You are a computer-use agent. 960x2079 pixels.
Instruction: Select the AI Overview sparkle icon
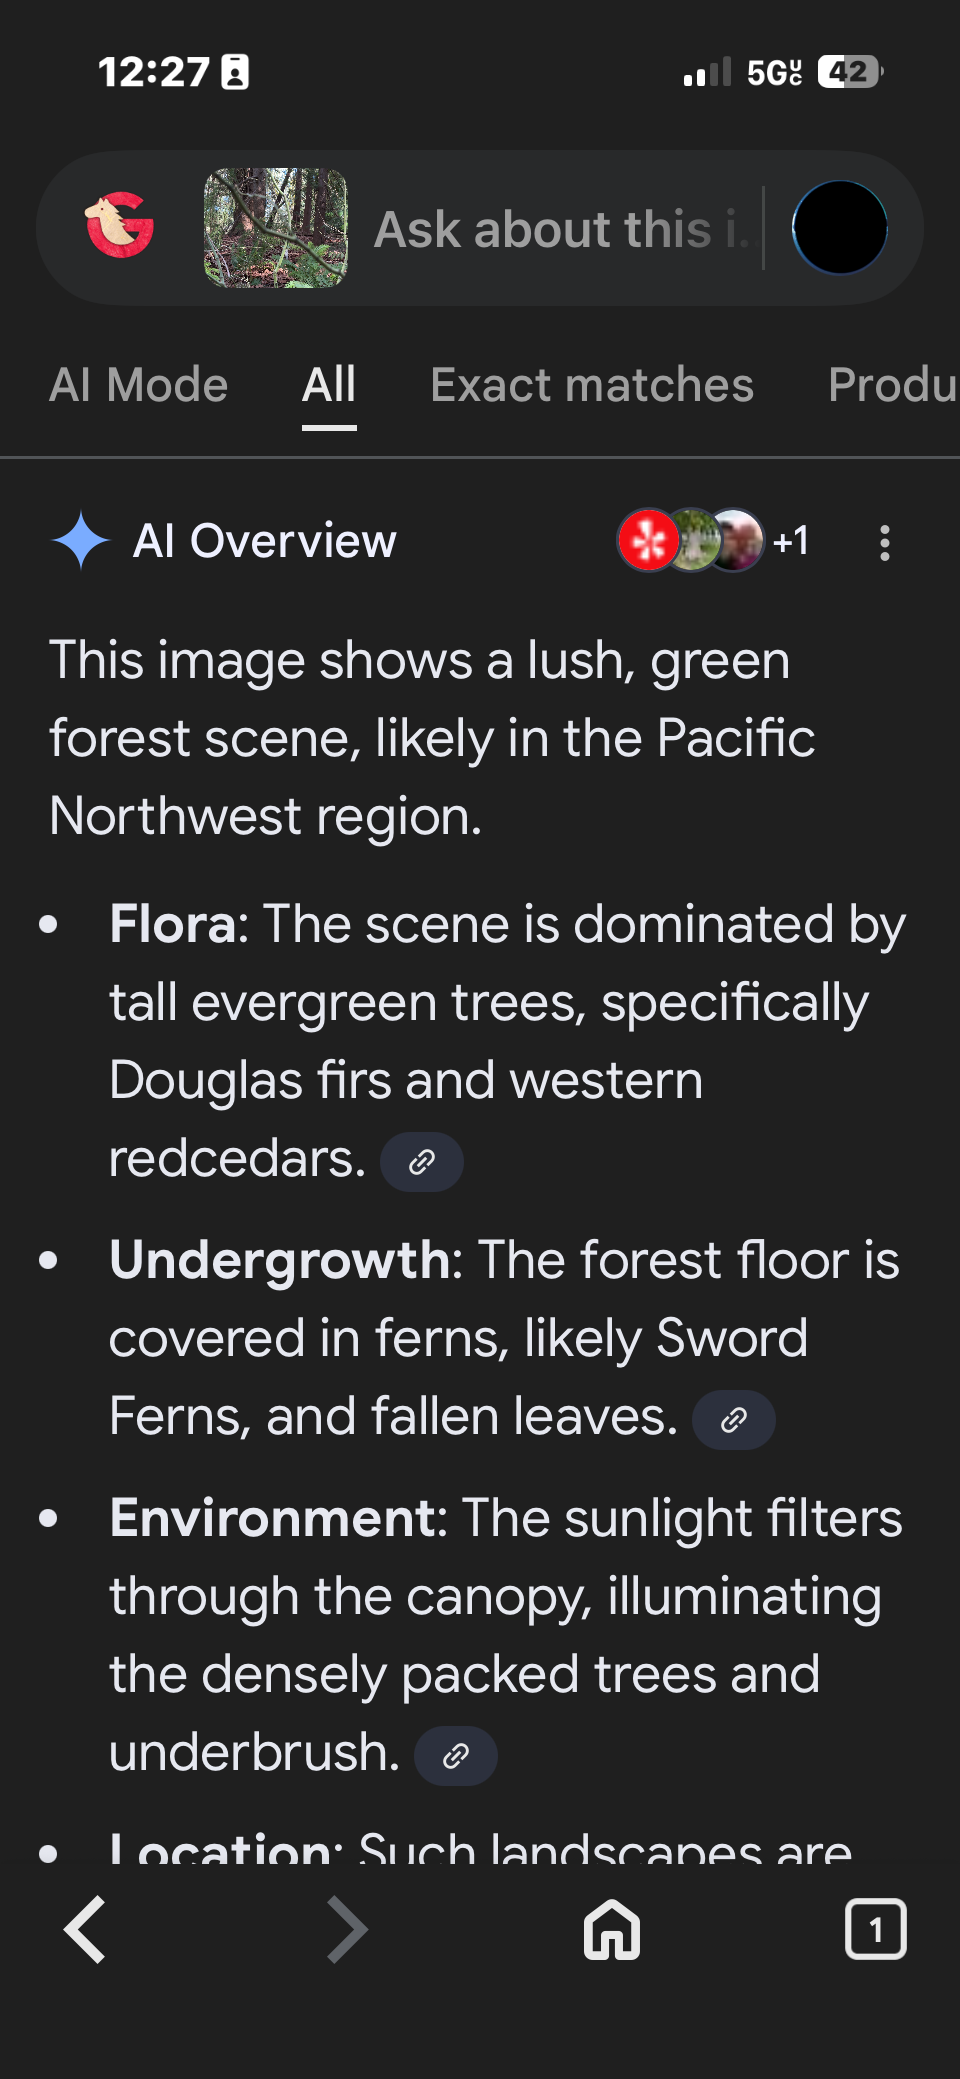tap(81, 540)
